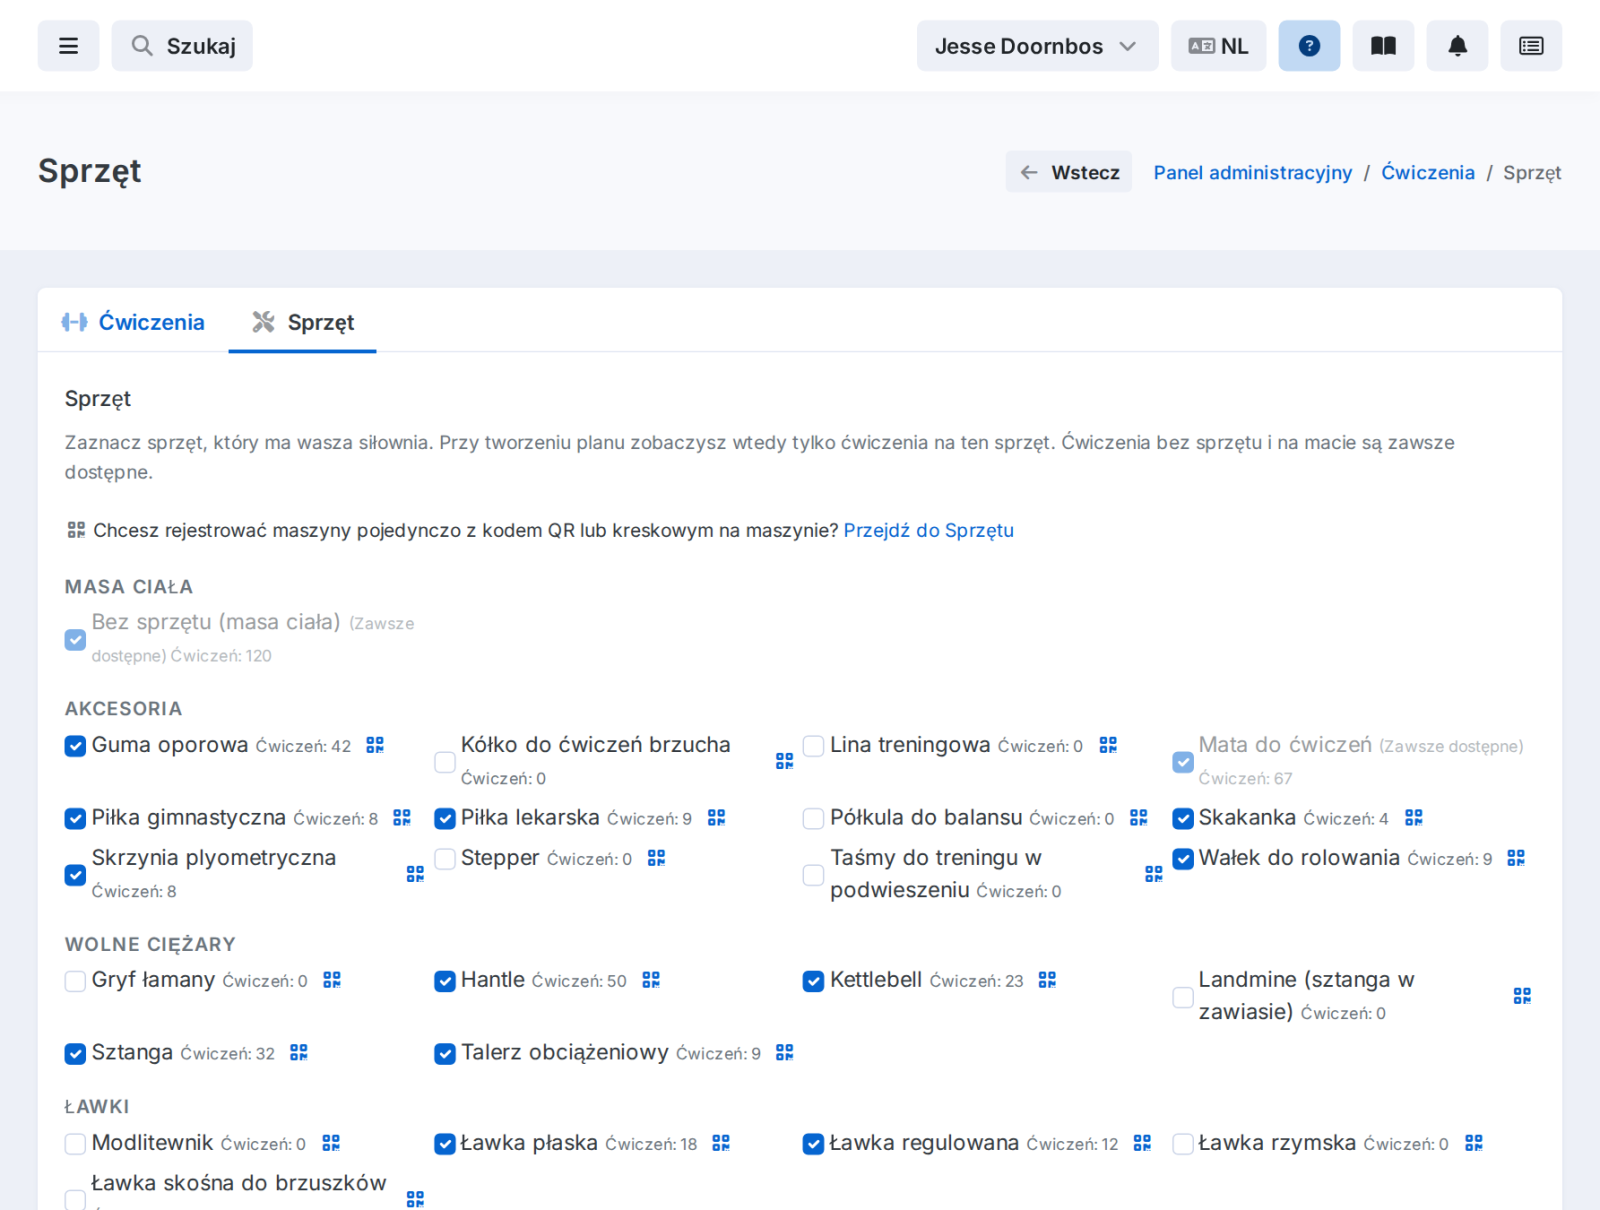This screenshot has height=1210, width=1600.
Task: Open the hamburger menu
Action: click(x=68, y=46)
